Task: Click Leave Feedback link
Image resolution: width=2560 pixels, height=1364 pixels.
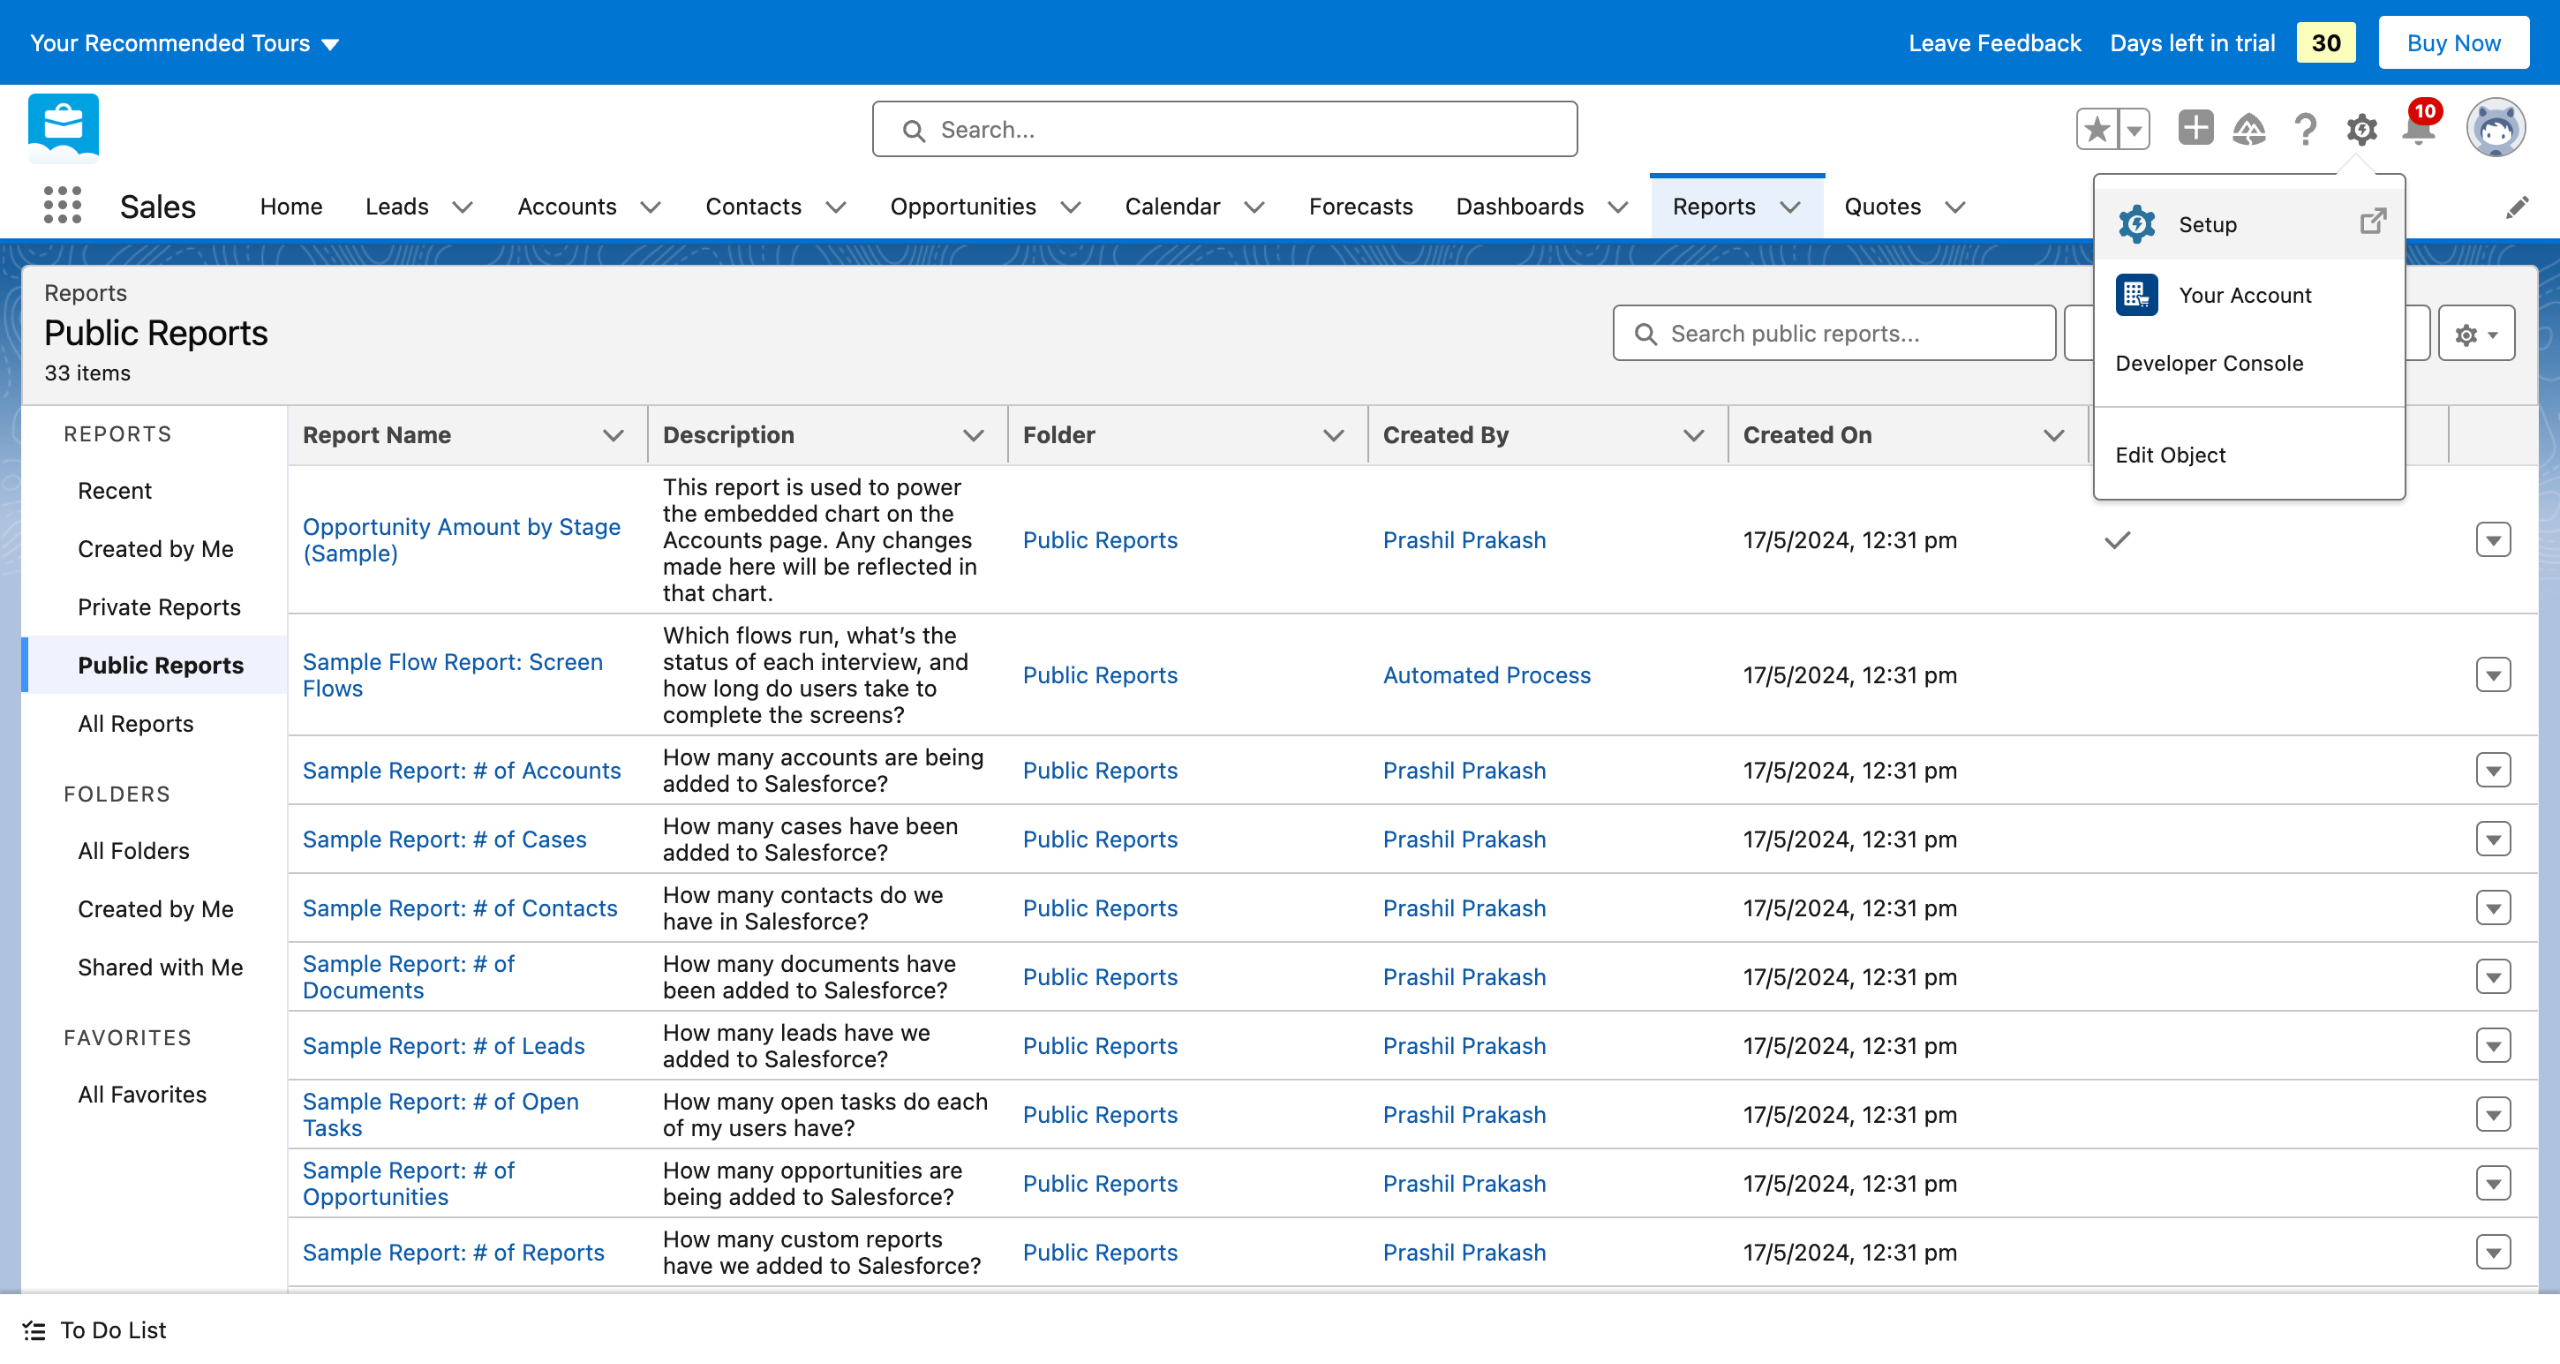Action: [x=1994, y=43]
